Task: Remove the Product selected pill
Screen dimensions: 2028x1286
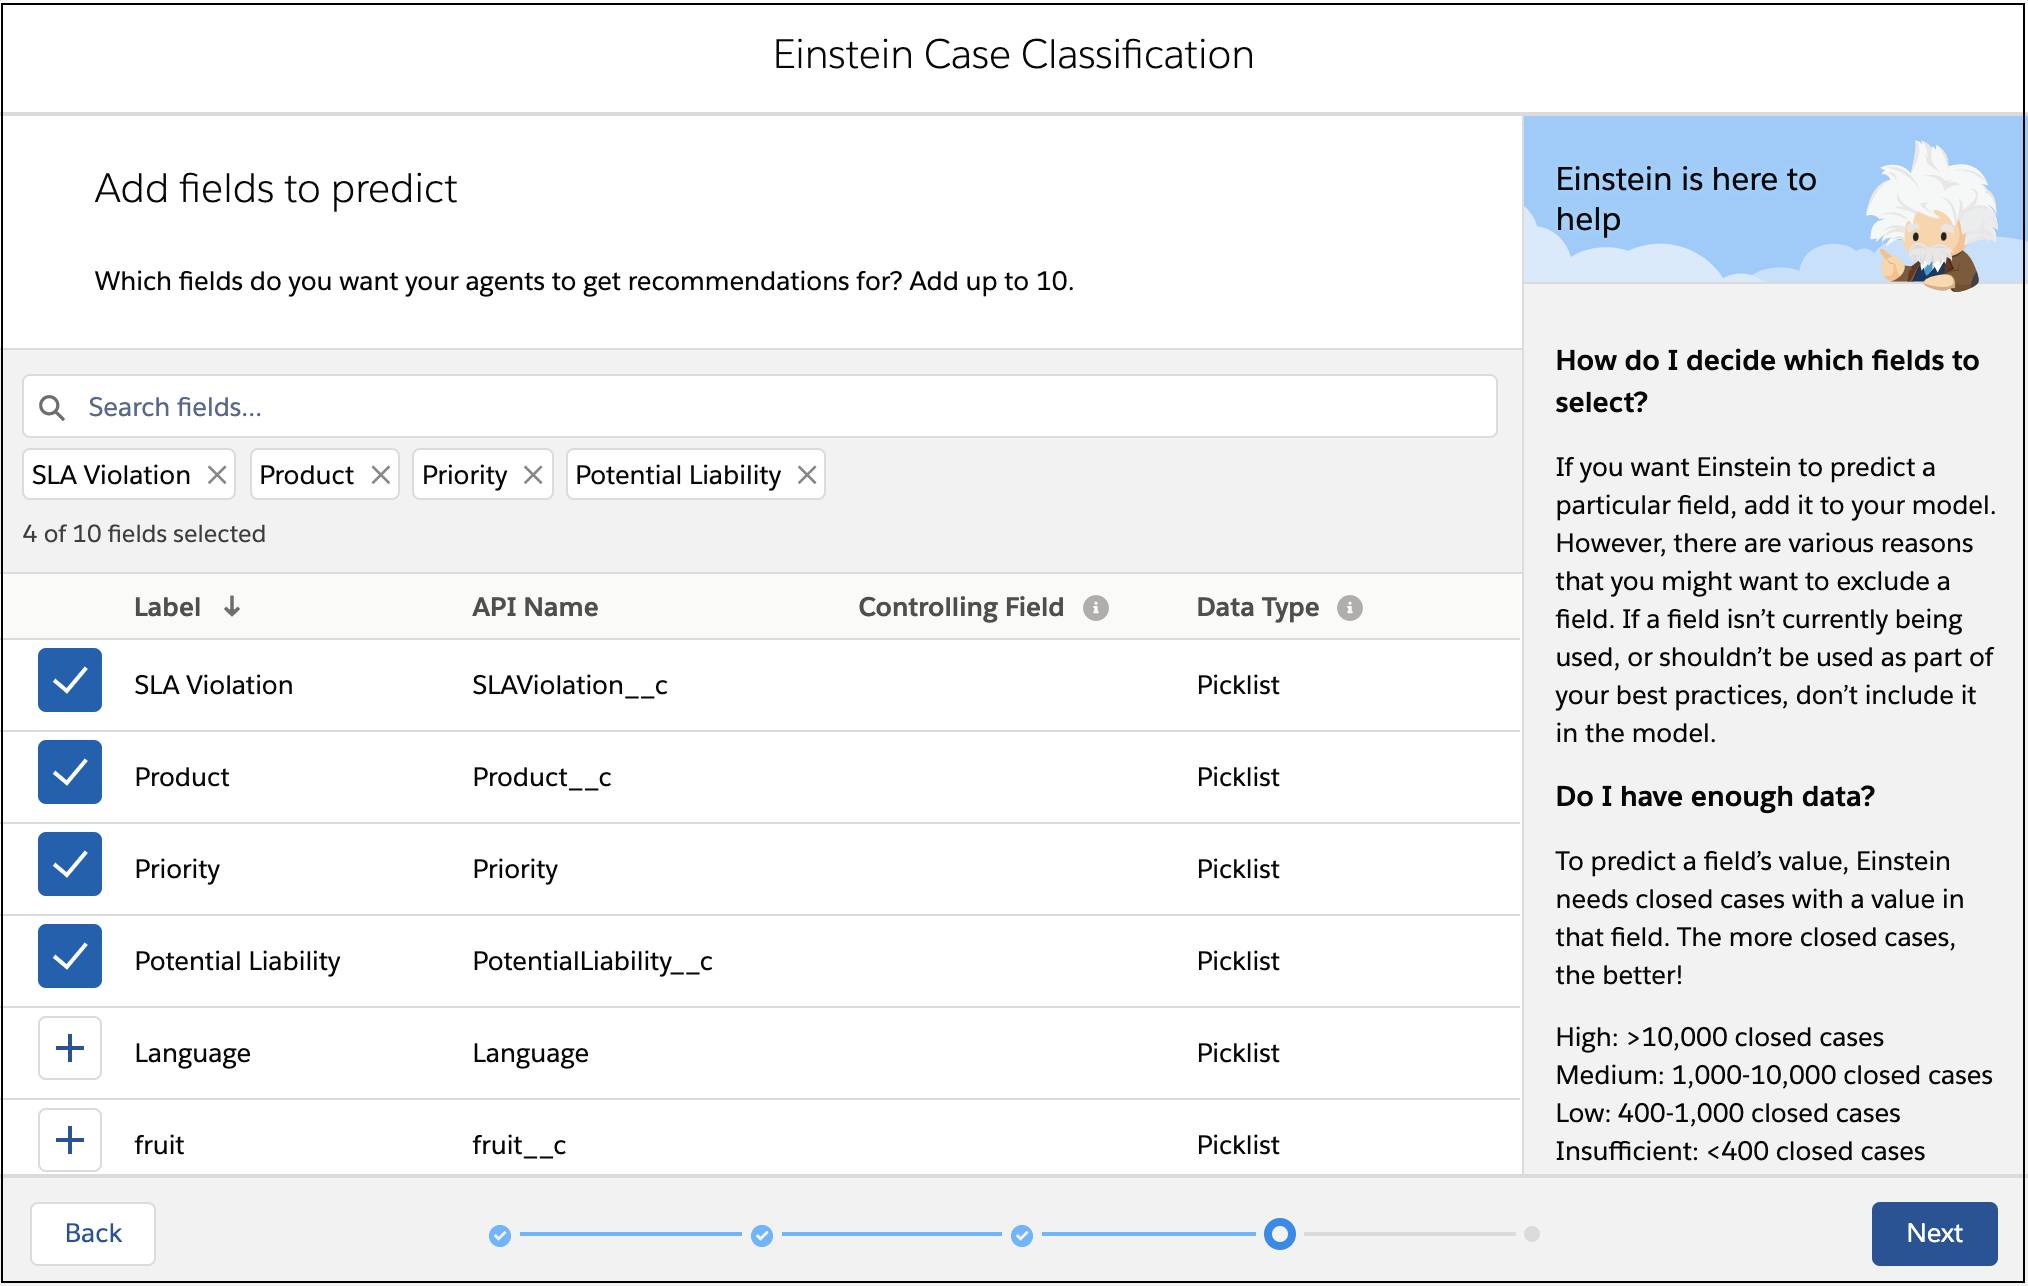Action: coord(380,475)
